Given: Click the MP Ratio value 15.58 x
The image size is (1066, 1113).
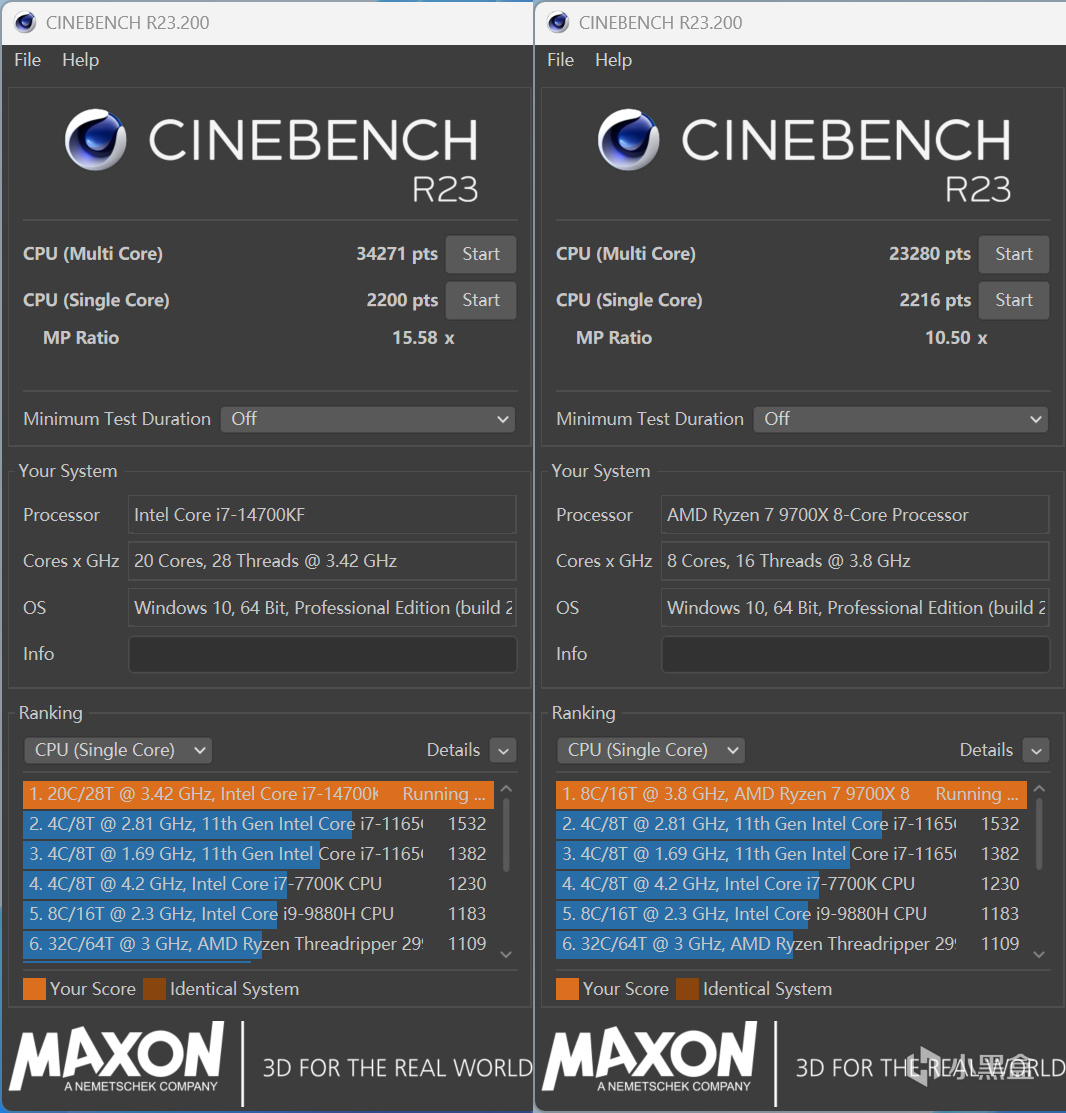Looking at the screenshot, I should [x=423, y=338].
